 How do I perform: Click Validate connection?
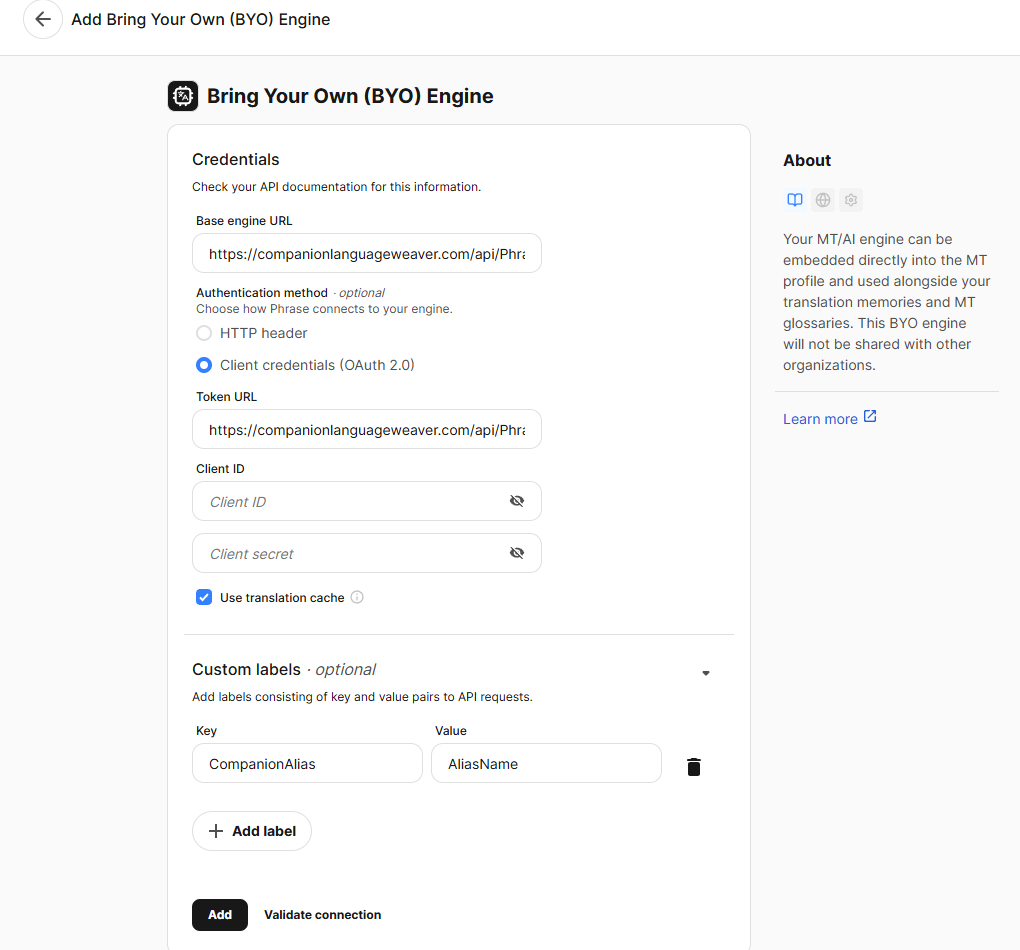coord(323,915)
